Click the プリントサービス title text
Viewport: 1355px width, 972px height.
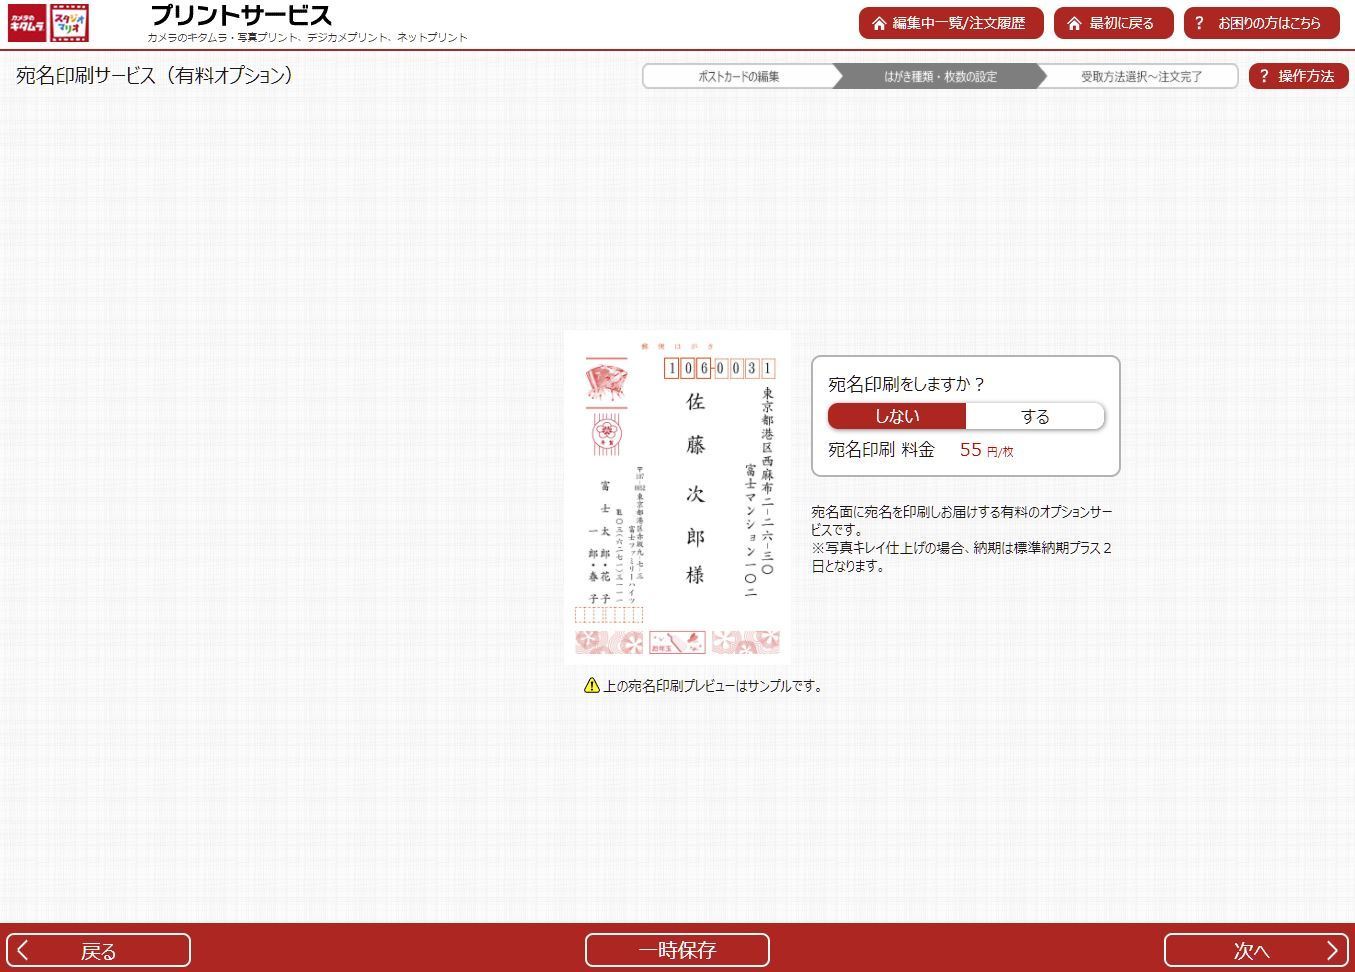click(240, 16)
